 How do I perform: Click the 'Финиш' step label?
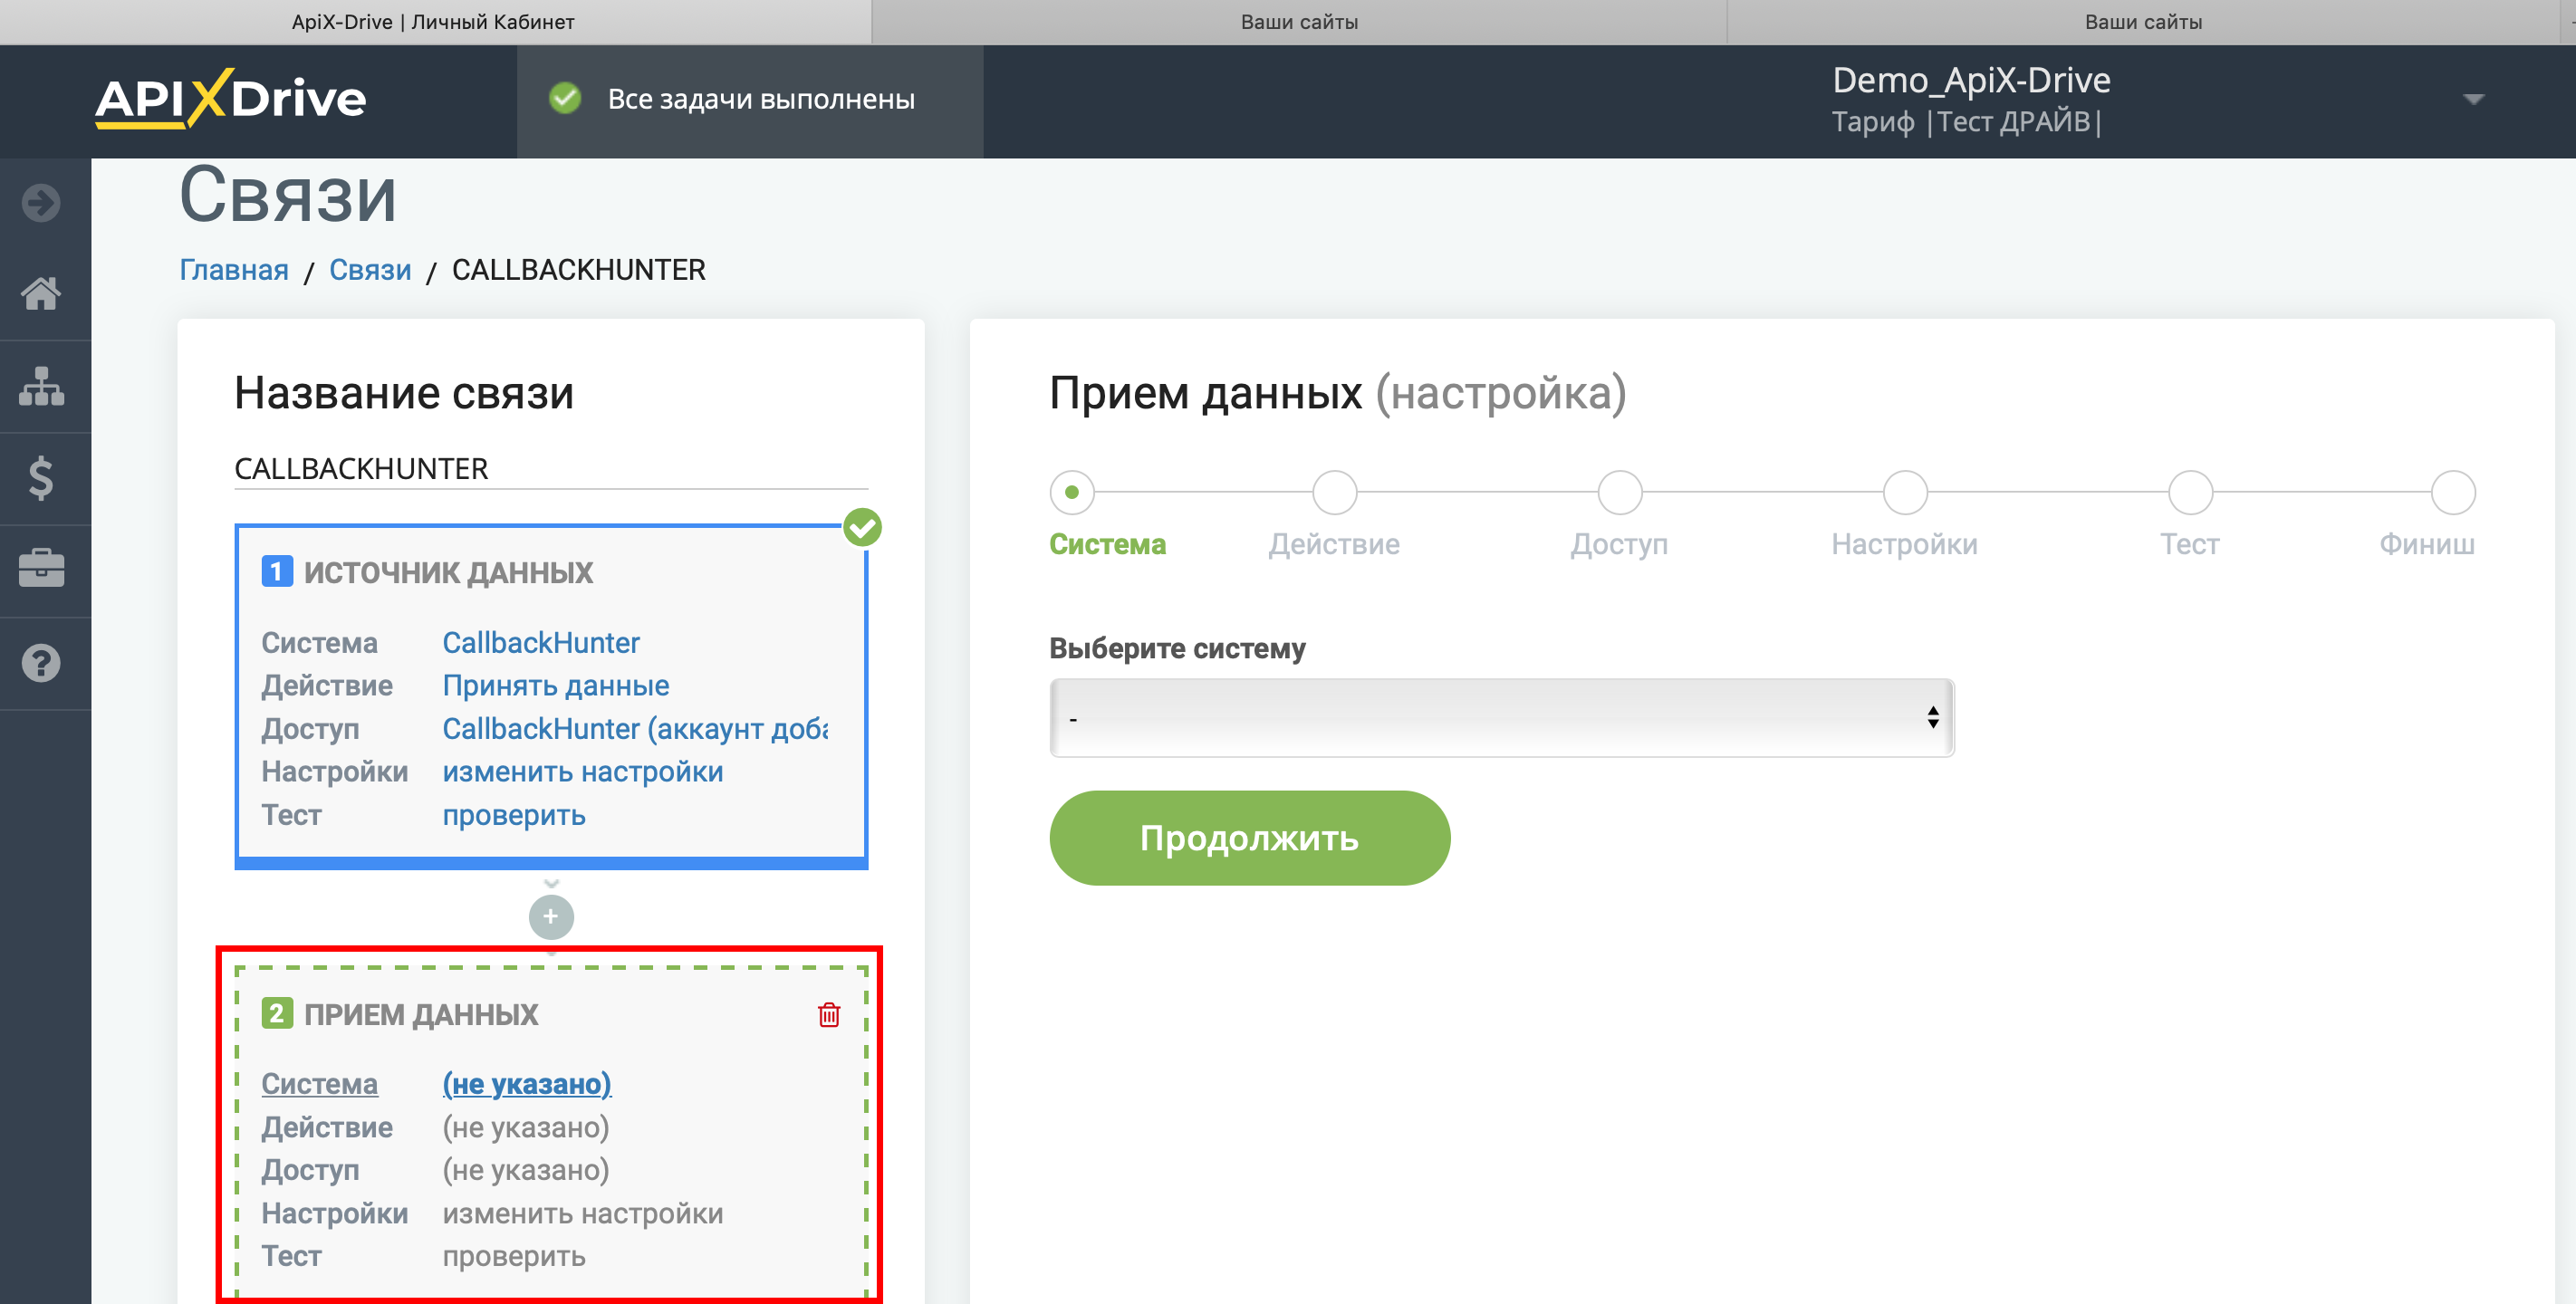(2427, 544)
